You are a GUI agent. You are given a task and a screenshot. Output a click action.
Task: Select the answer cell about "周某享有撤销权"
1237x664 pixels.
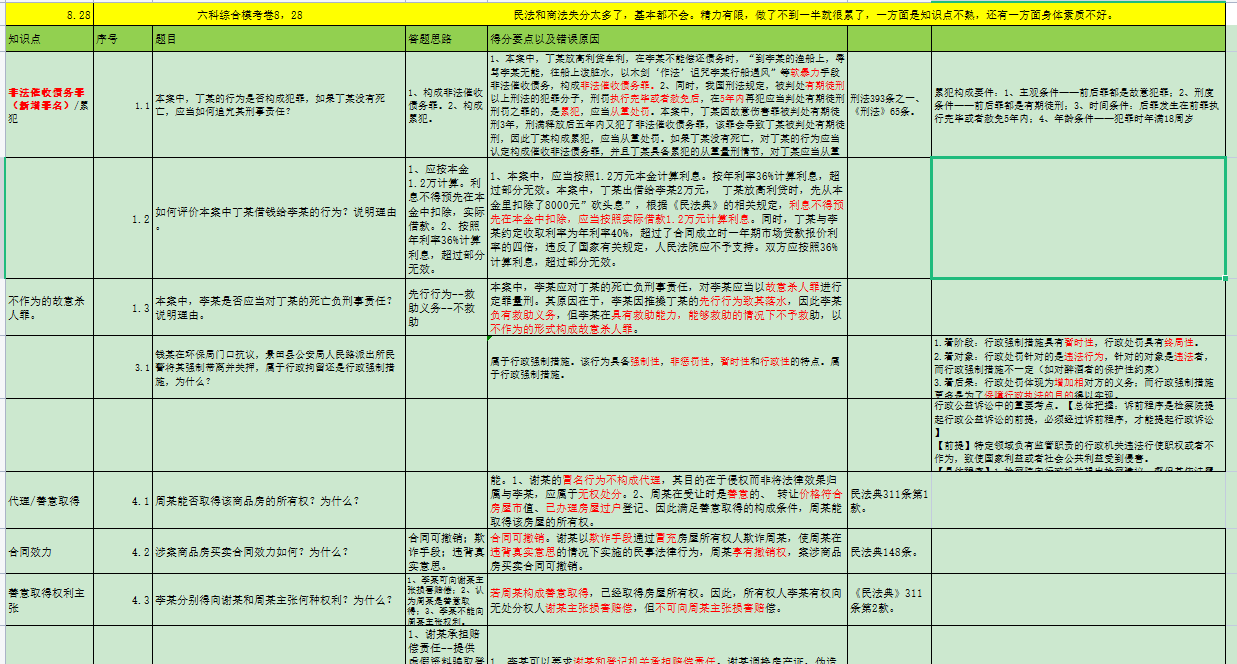tap(668, 552)
